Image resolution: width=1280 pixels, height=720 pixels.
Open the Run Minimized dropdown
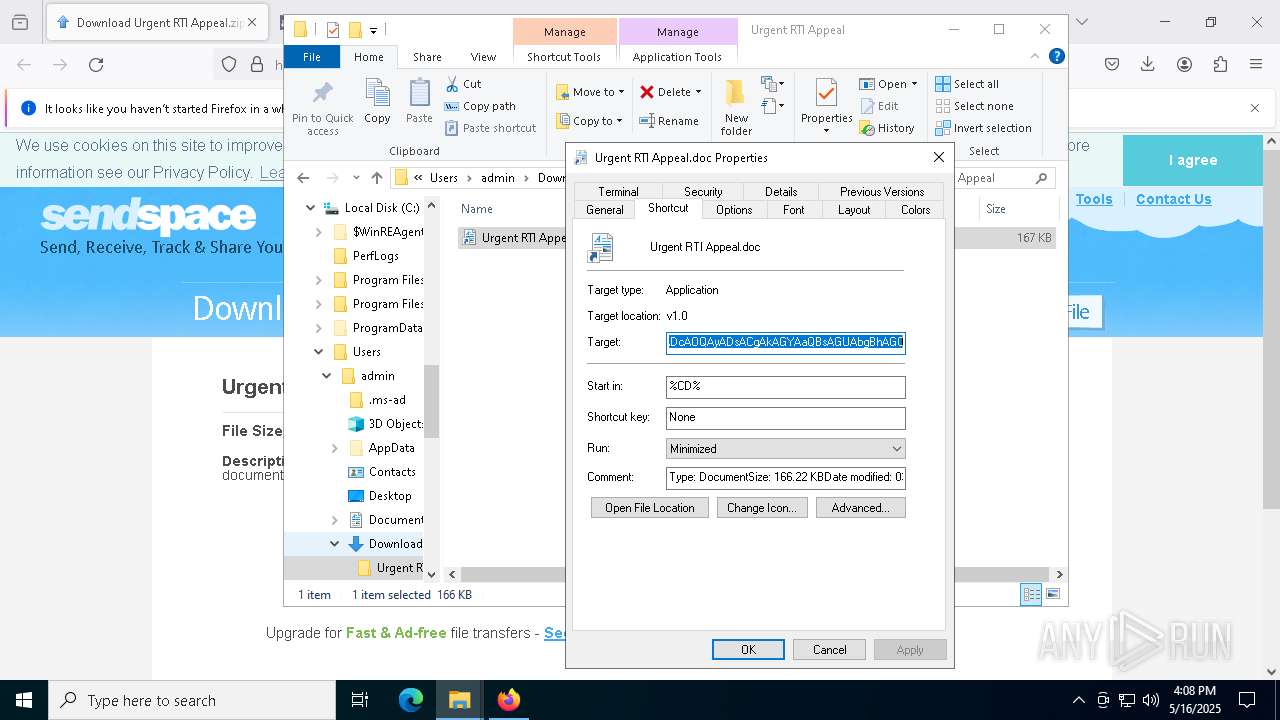pyautogui.click(x=786, y=448)
